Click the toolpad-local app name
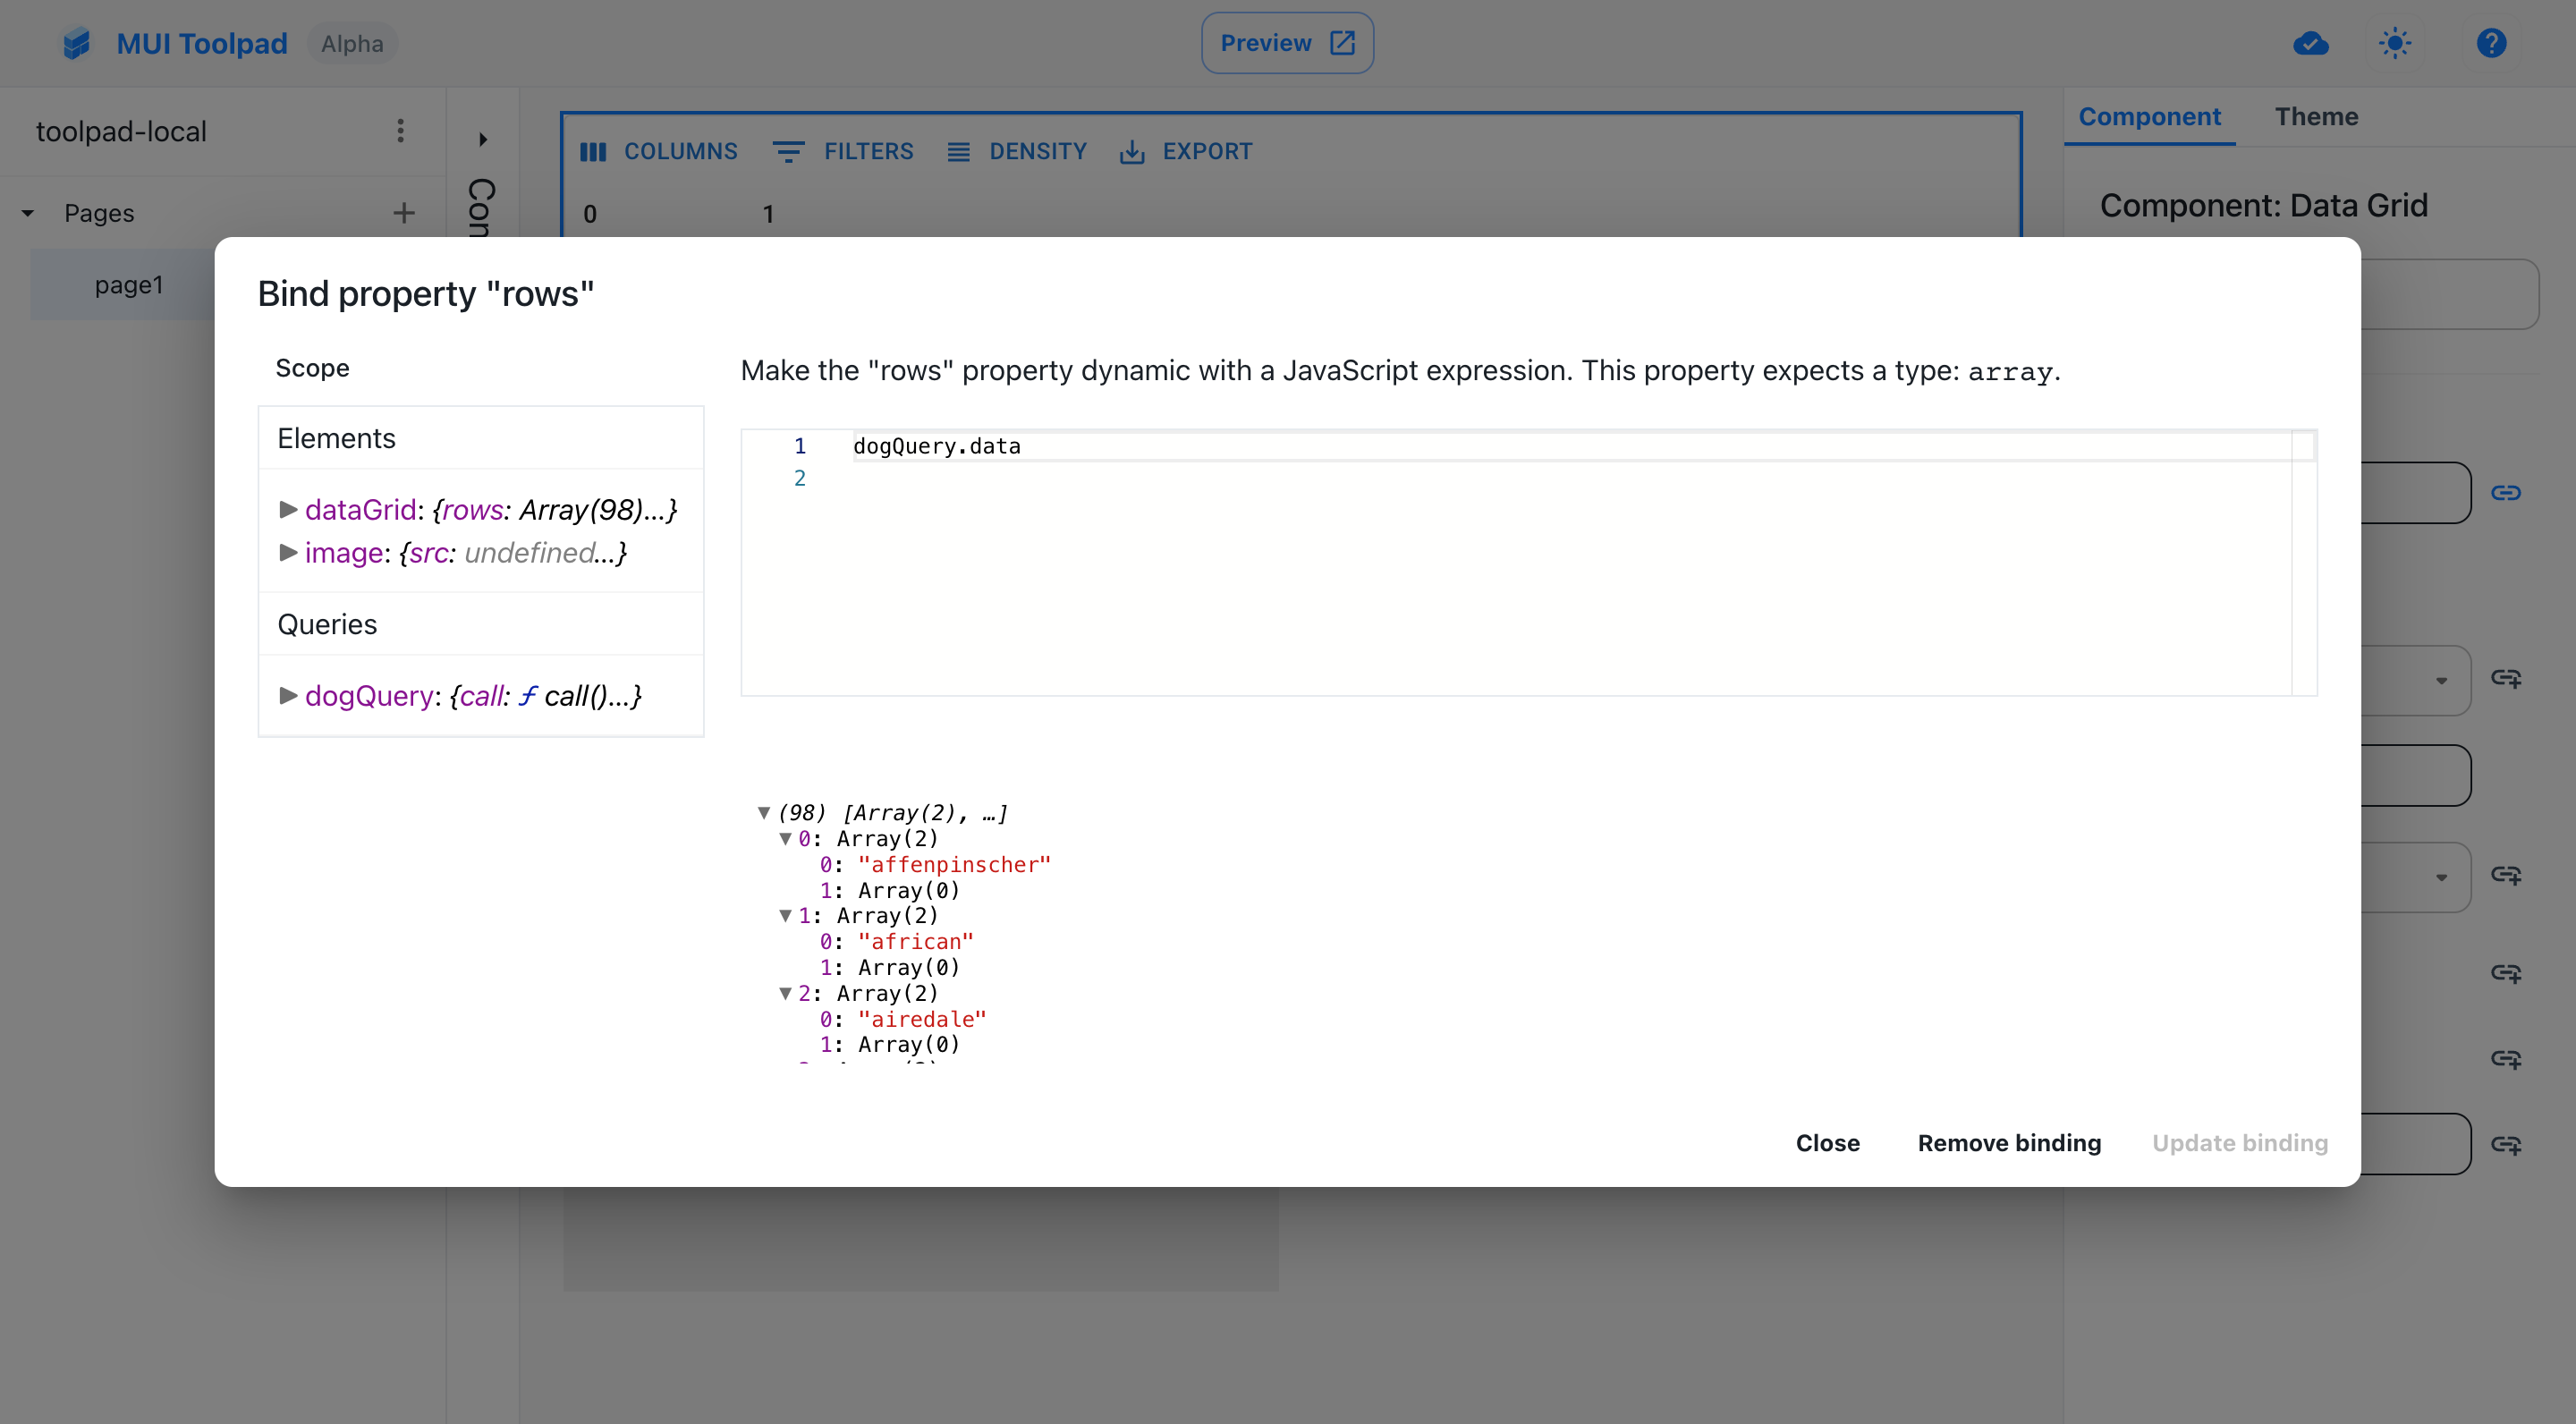The width and height of the screenshot is (2576, 1424). tap(121, 131)
